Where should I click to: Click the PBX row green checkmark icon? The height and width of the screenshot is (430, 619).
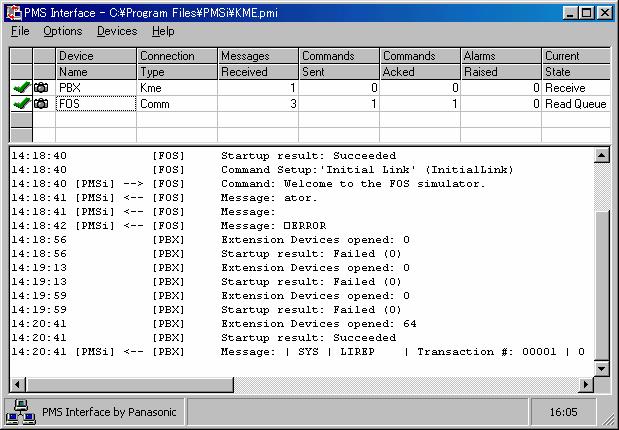tap(21, 87)
